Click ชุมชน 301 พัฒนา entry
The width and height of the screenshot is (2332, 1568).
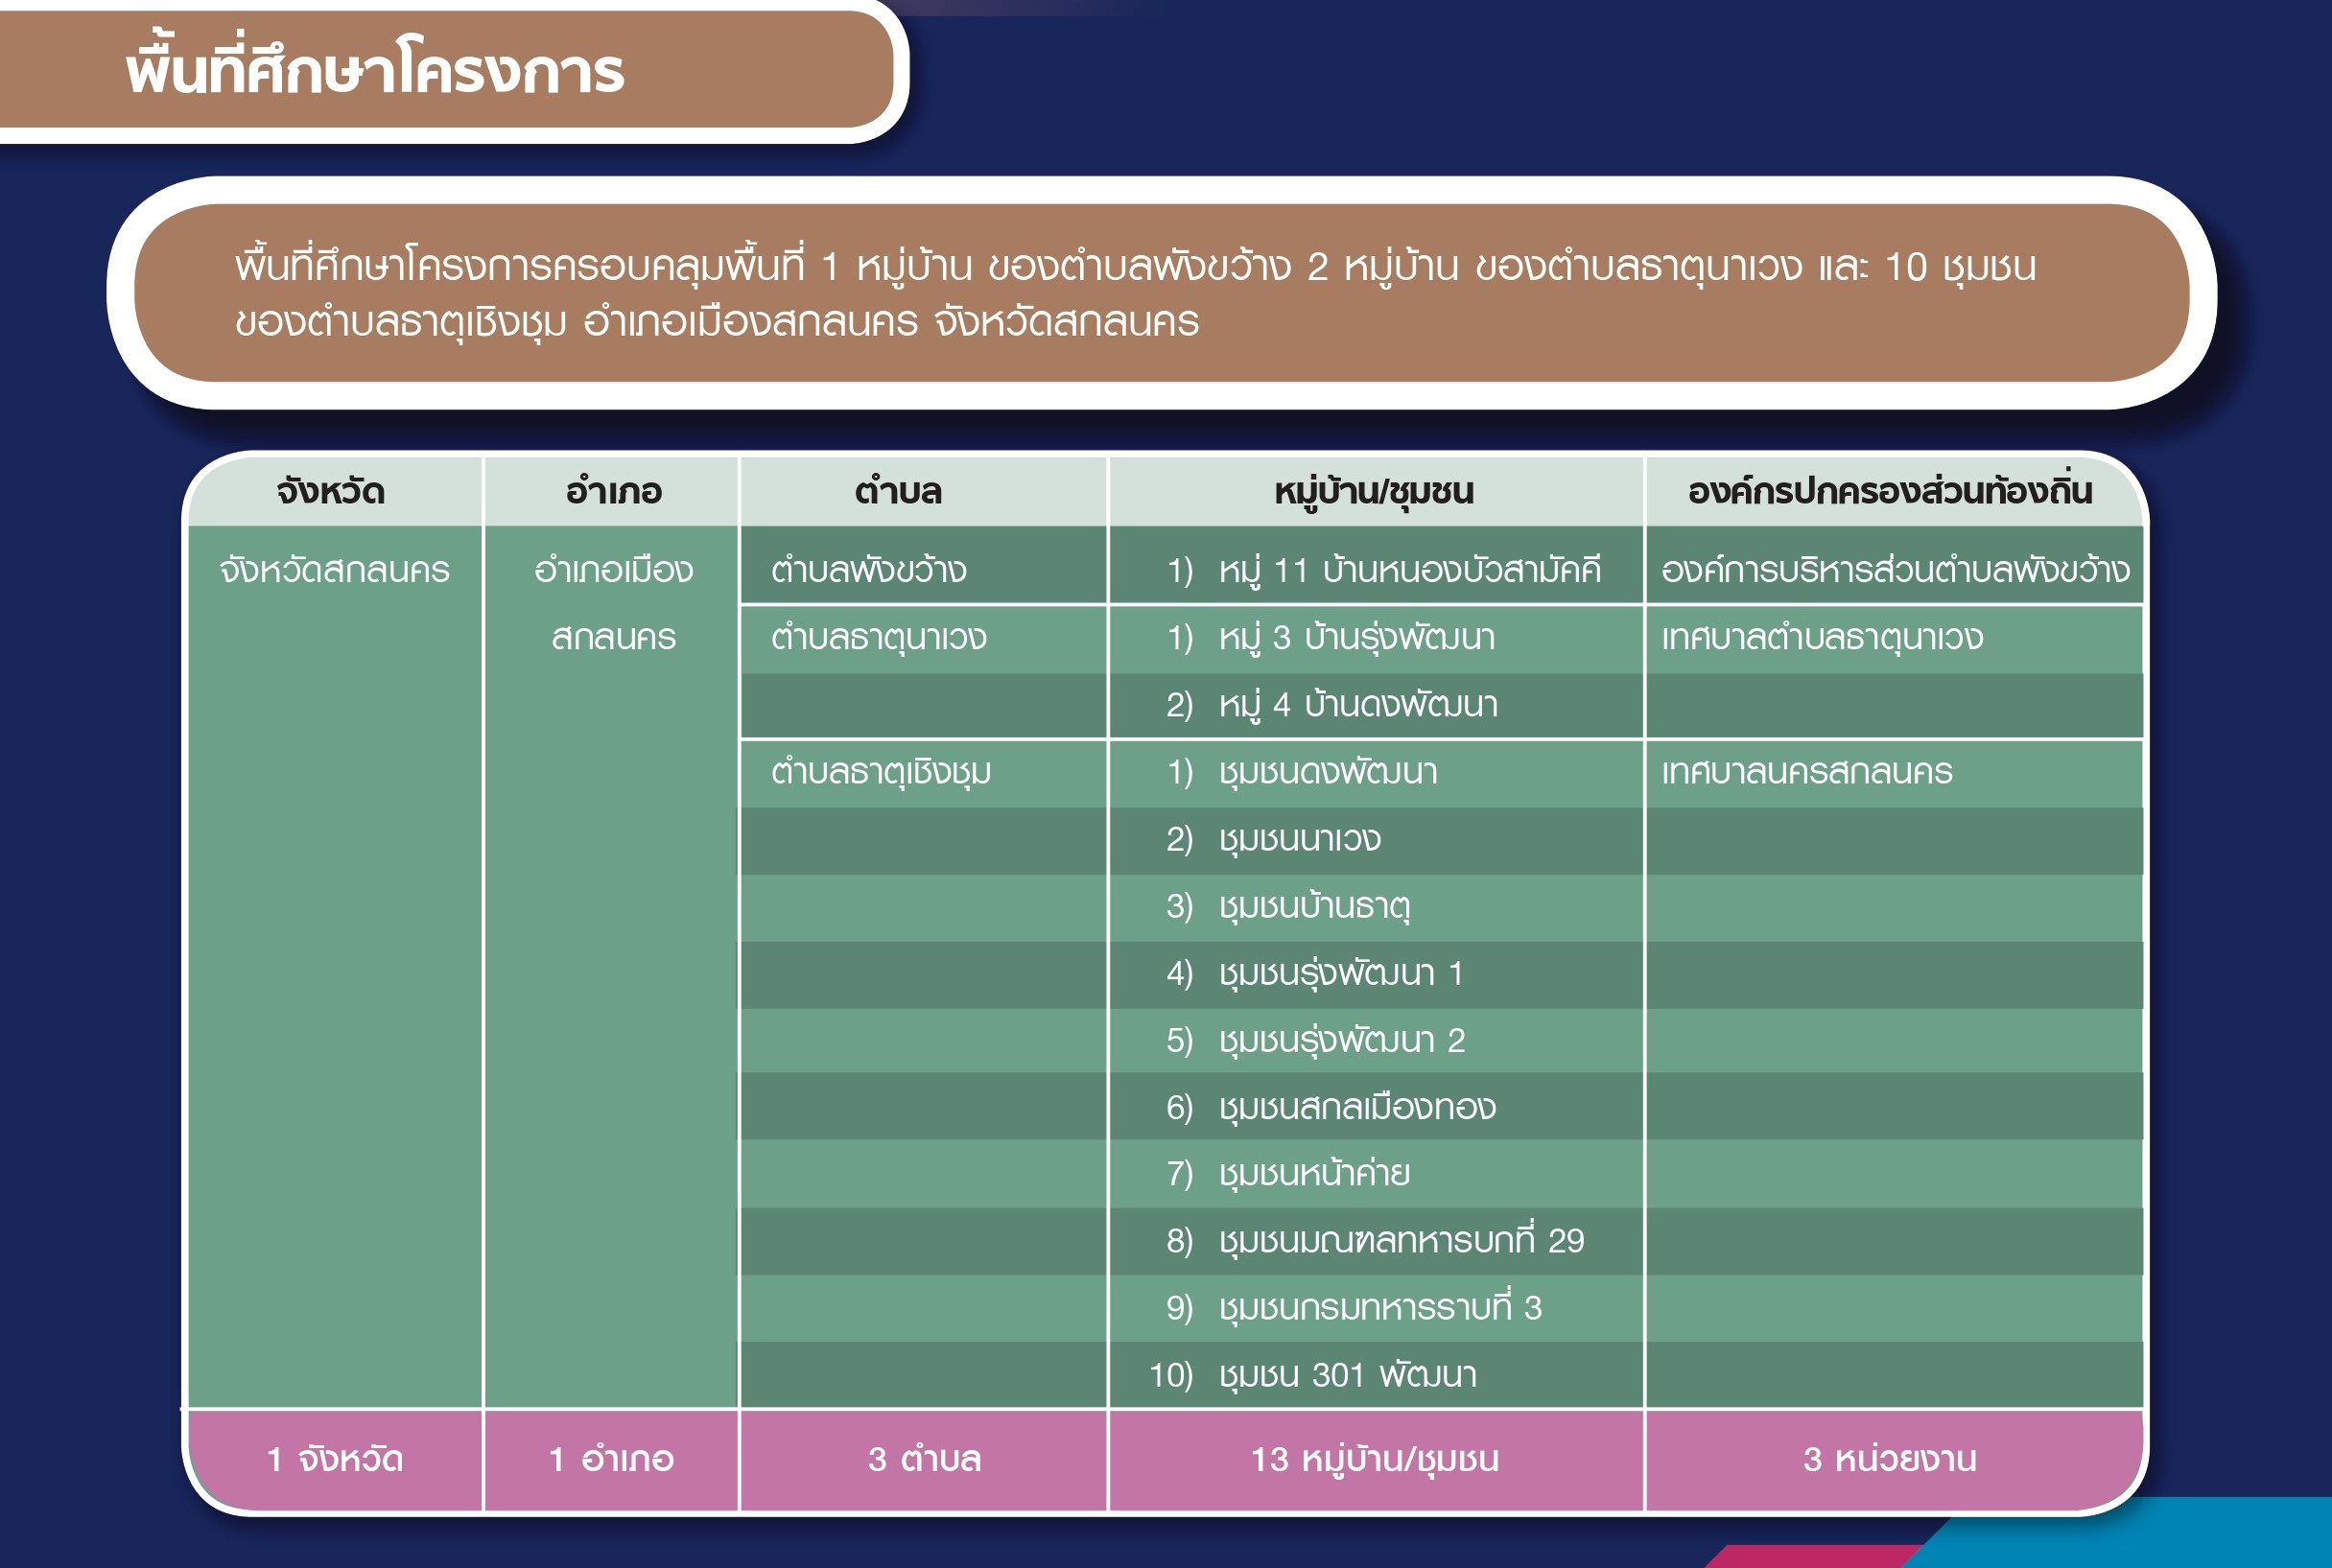(1346, 1375)
